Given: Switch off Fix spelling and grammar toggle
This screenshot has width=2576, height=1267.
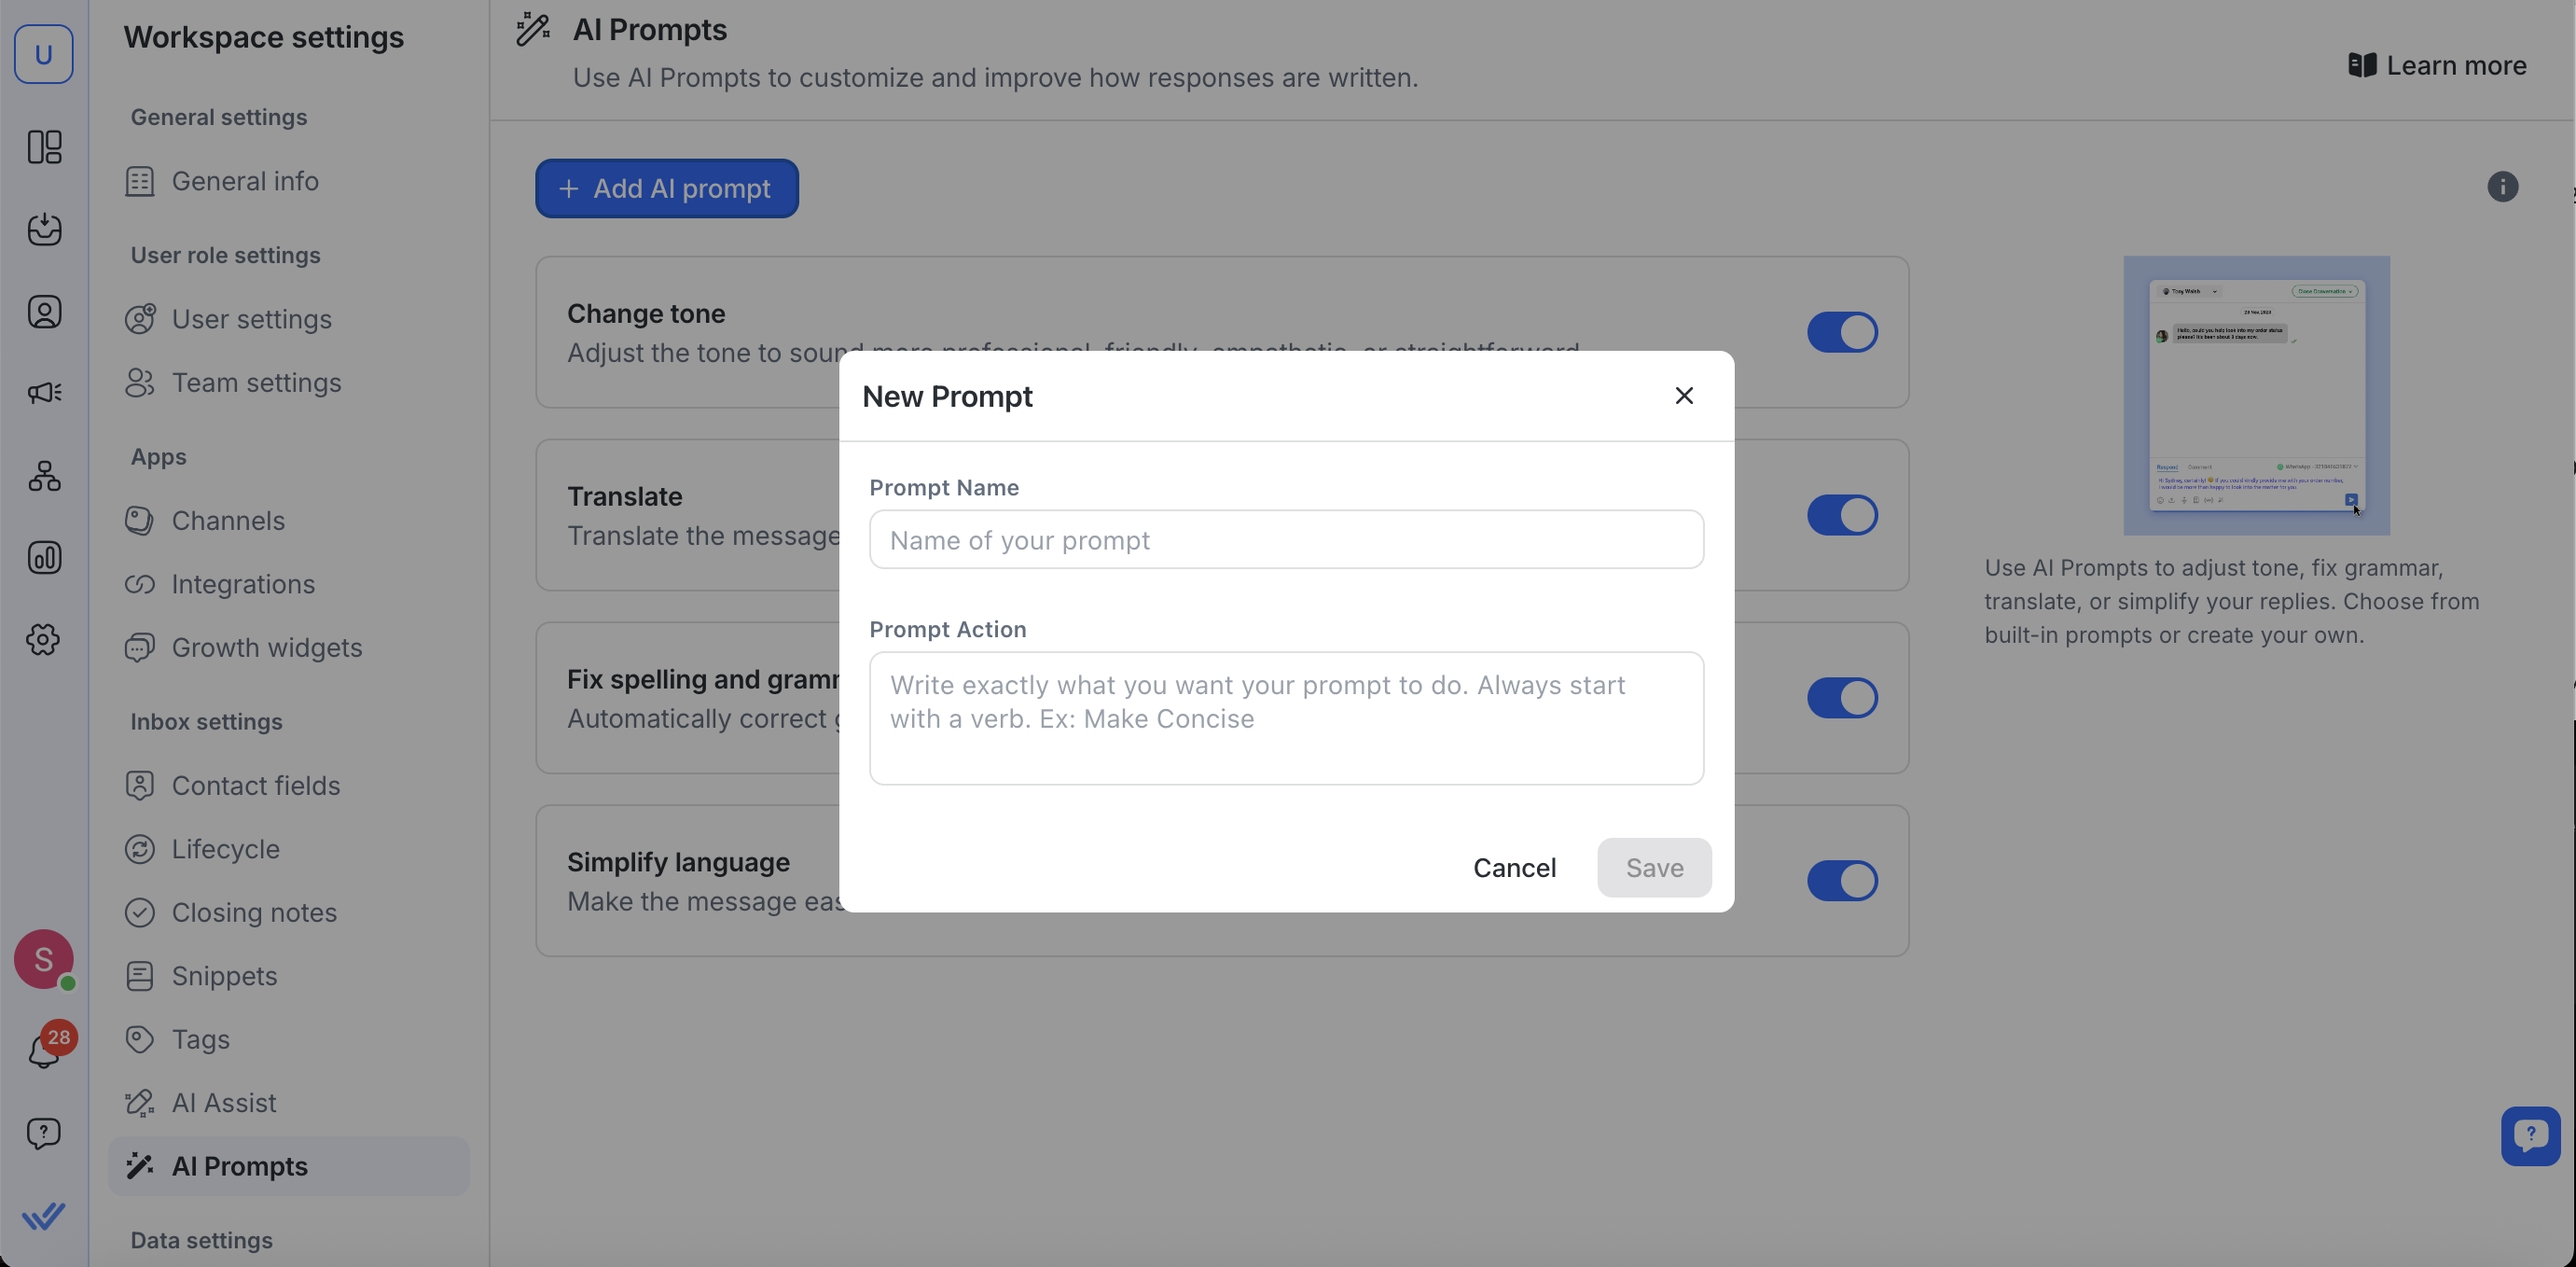Looking at the screenshot, I should click(x=1841, y=698).
